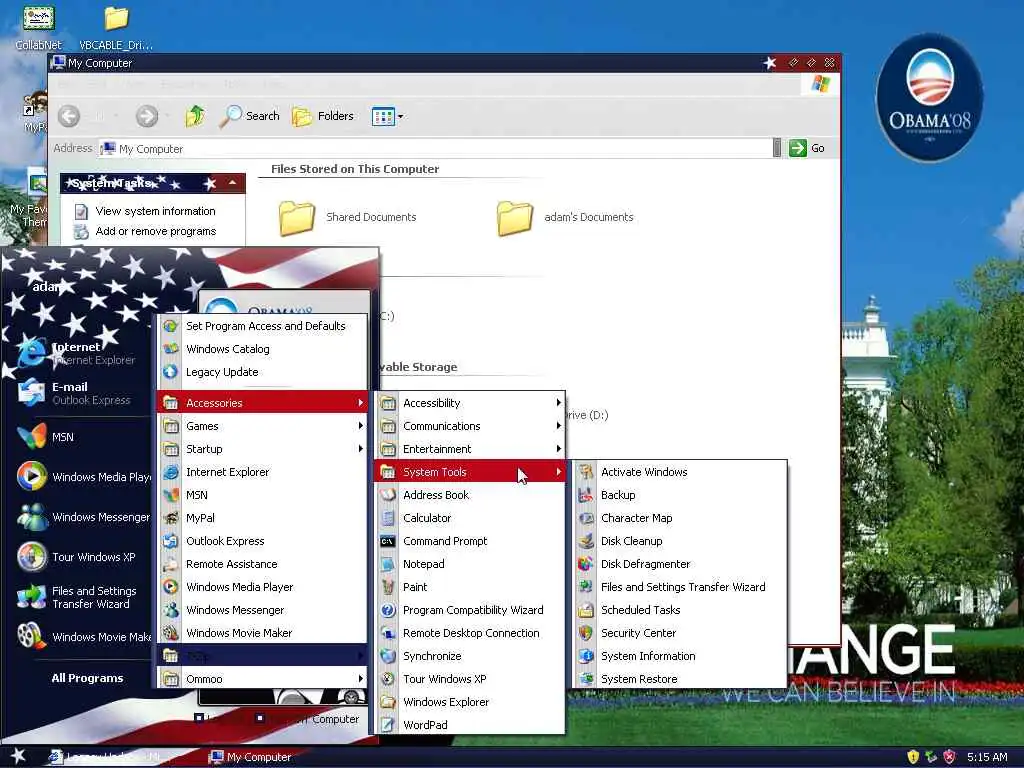This screenshot has height=768, width=1024.
Task: Click View system information link
Action: point(155,211)
